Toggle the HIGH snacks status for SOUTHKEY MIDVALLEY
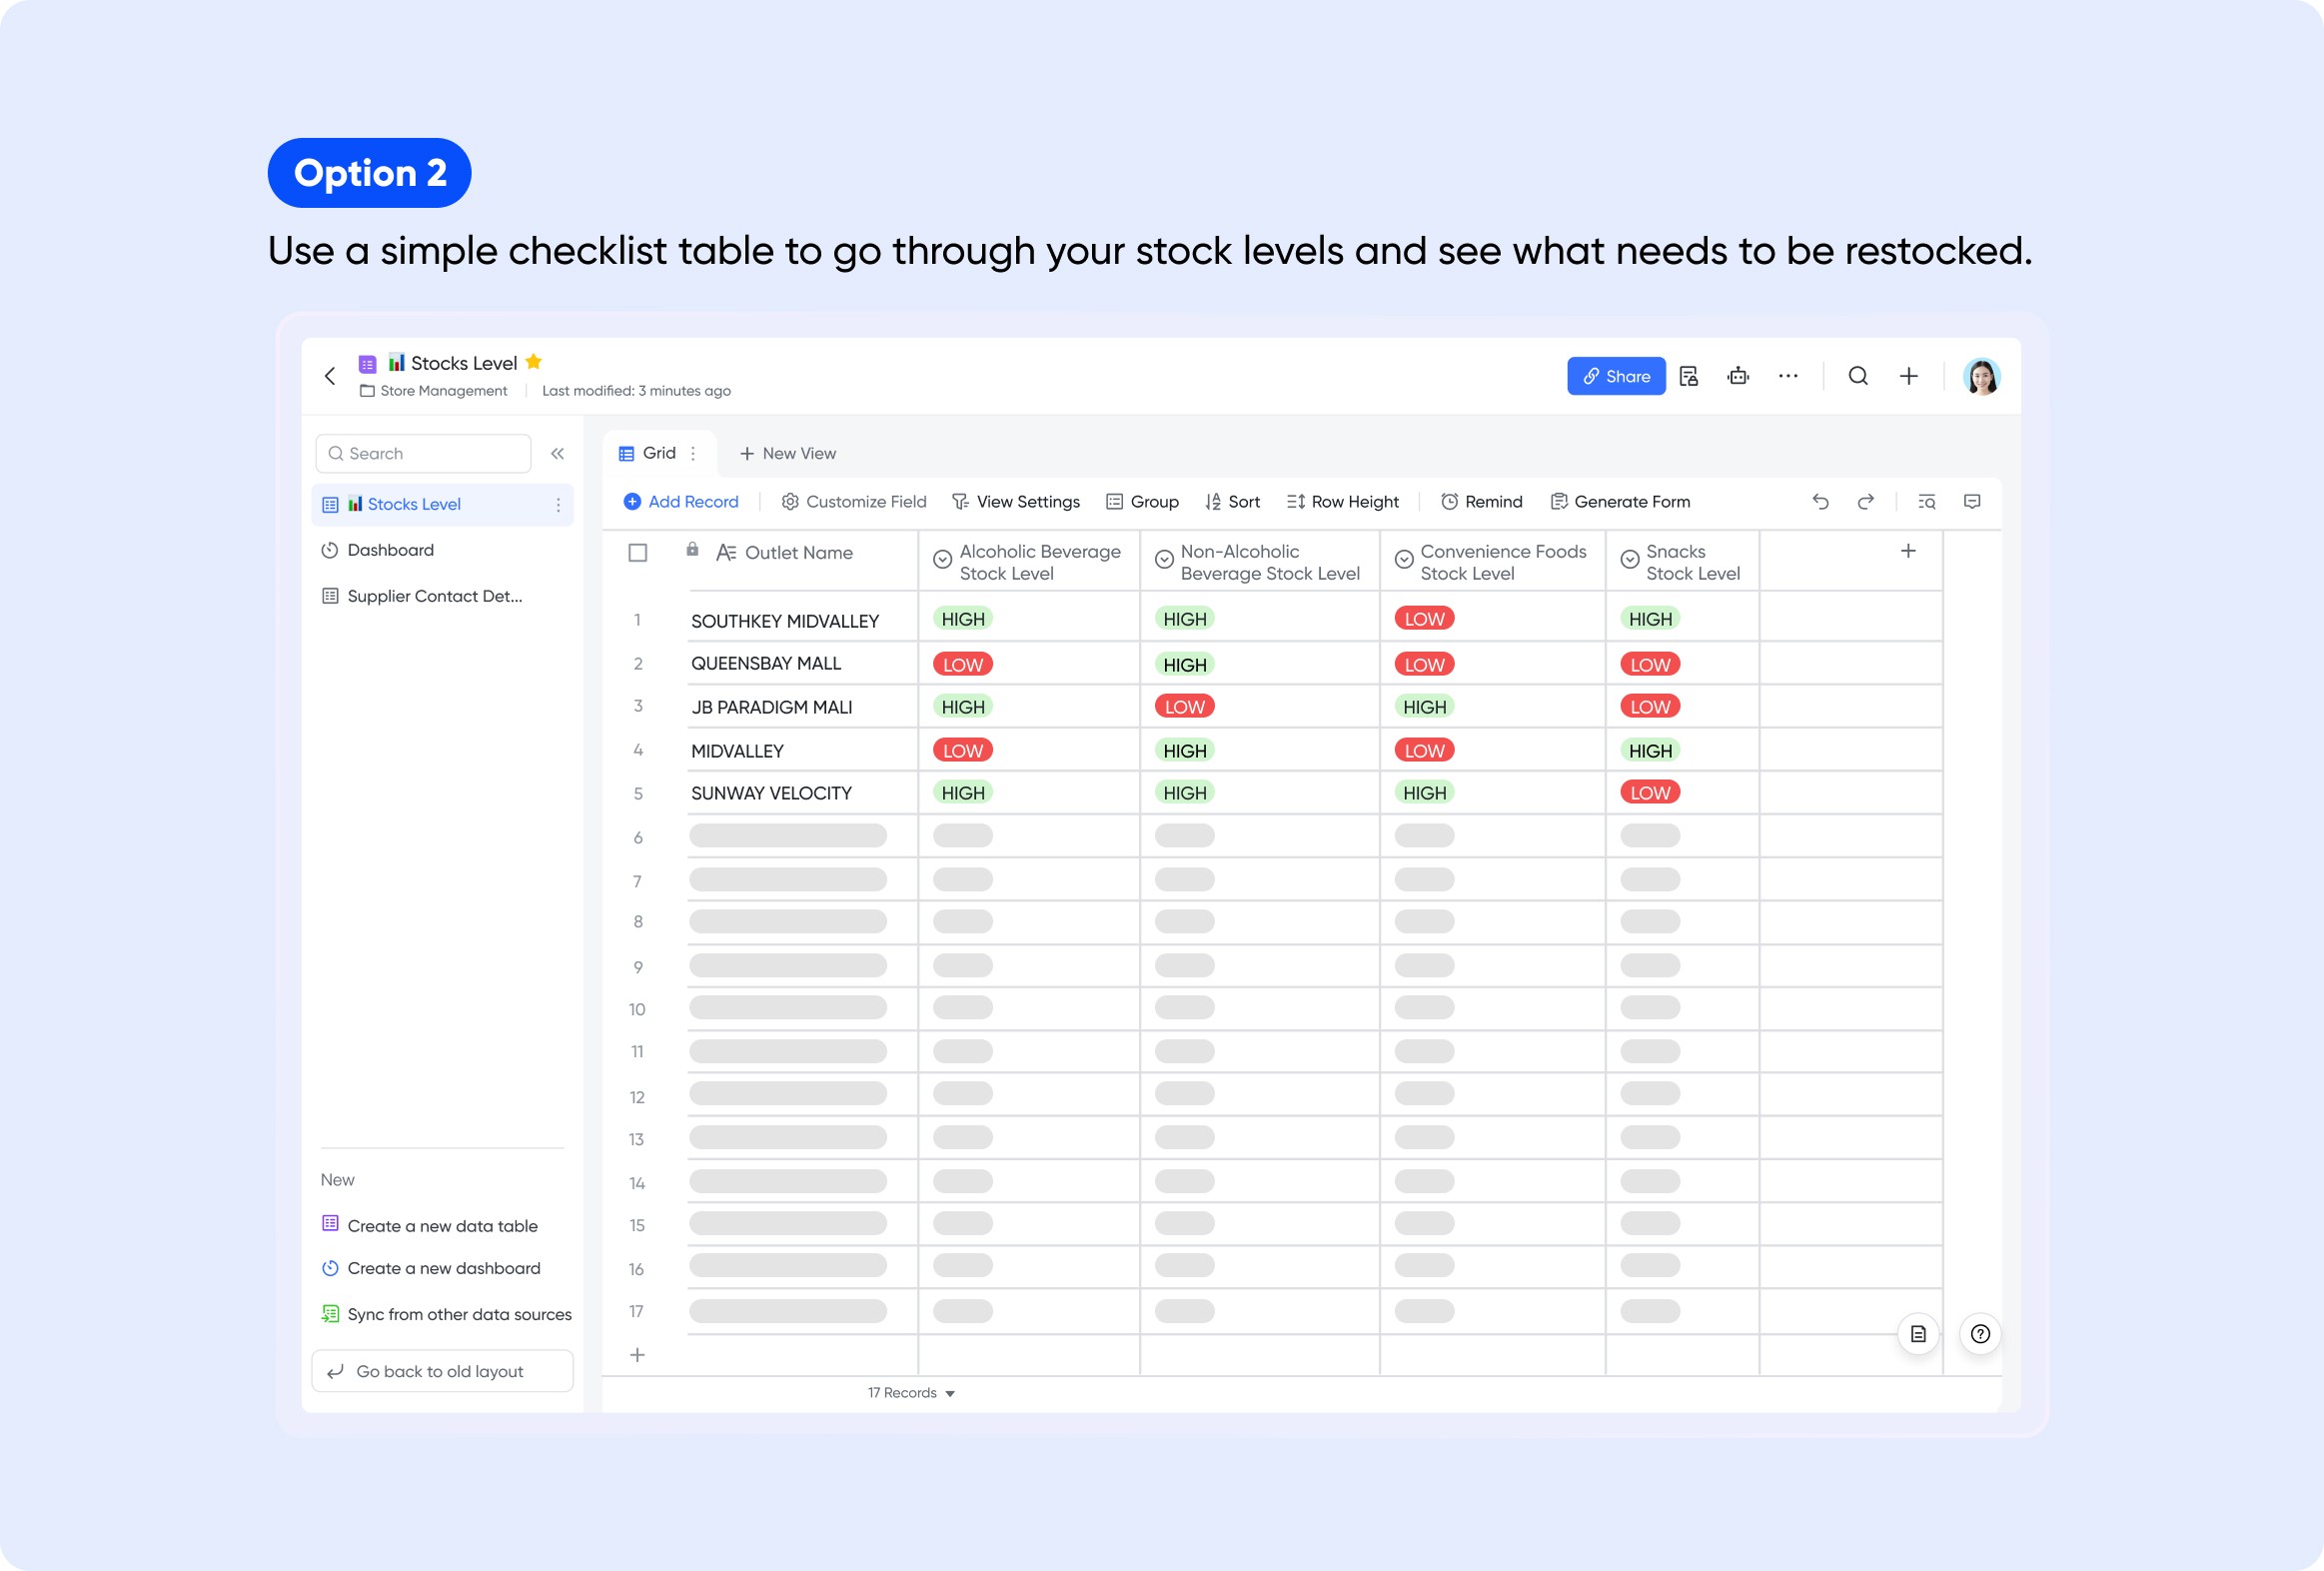Viewport: 2324px width, 1571px height. [1649, 618]
